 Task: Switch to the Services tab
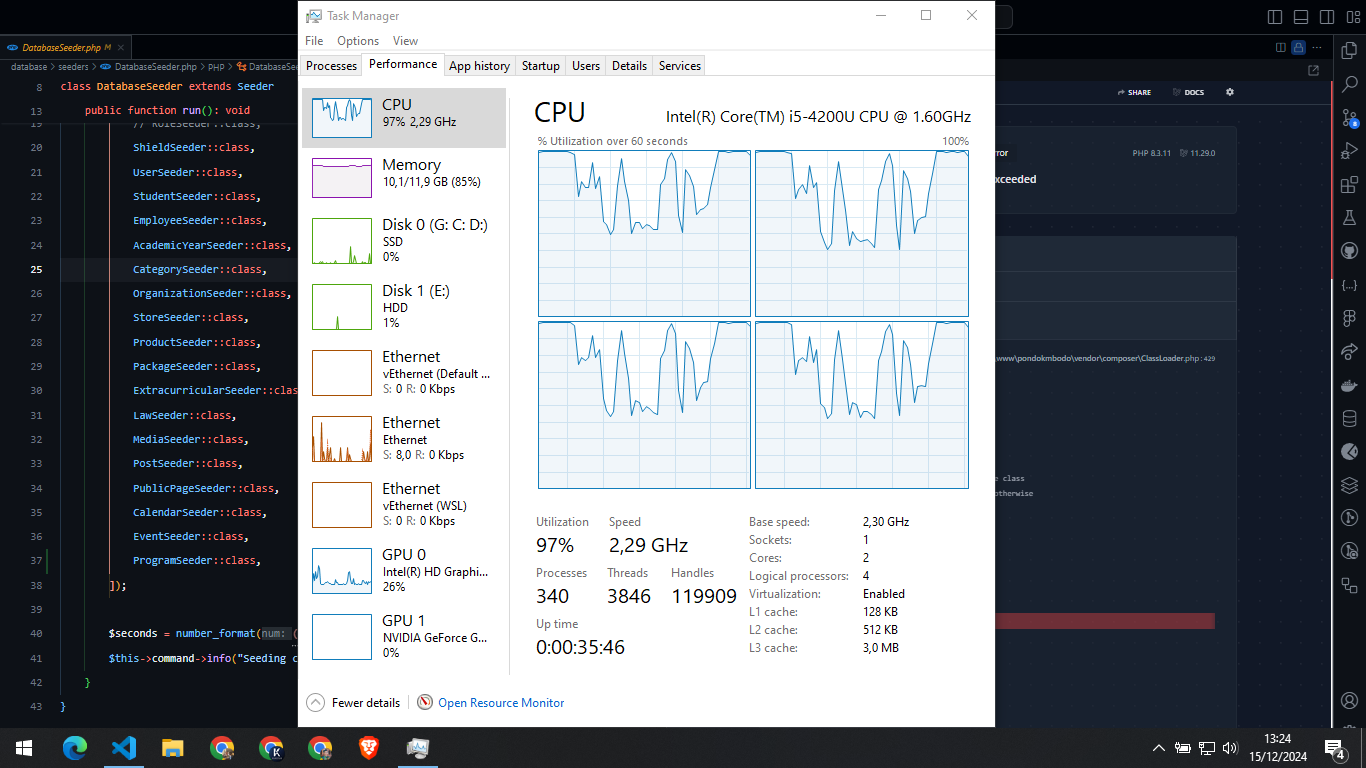point(680,66)
